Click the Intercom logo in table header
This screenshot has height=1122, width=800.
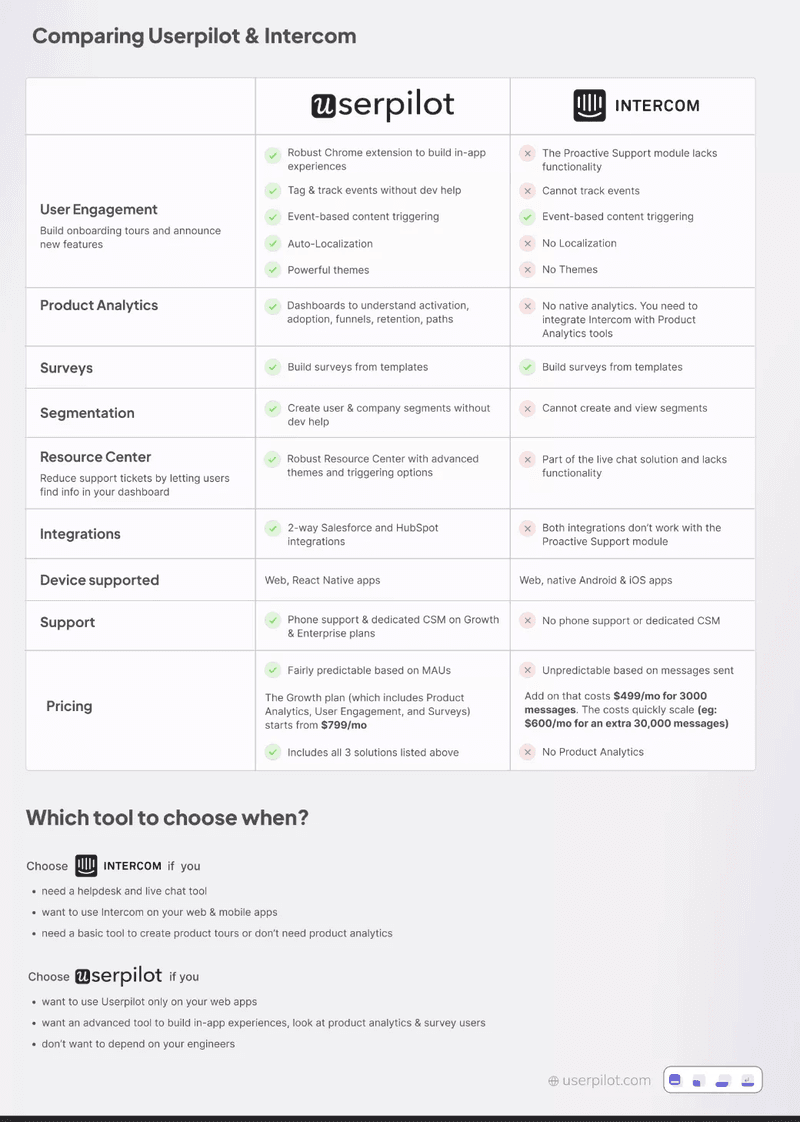click(x=636, y=106)
